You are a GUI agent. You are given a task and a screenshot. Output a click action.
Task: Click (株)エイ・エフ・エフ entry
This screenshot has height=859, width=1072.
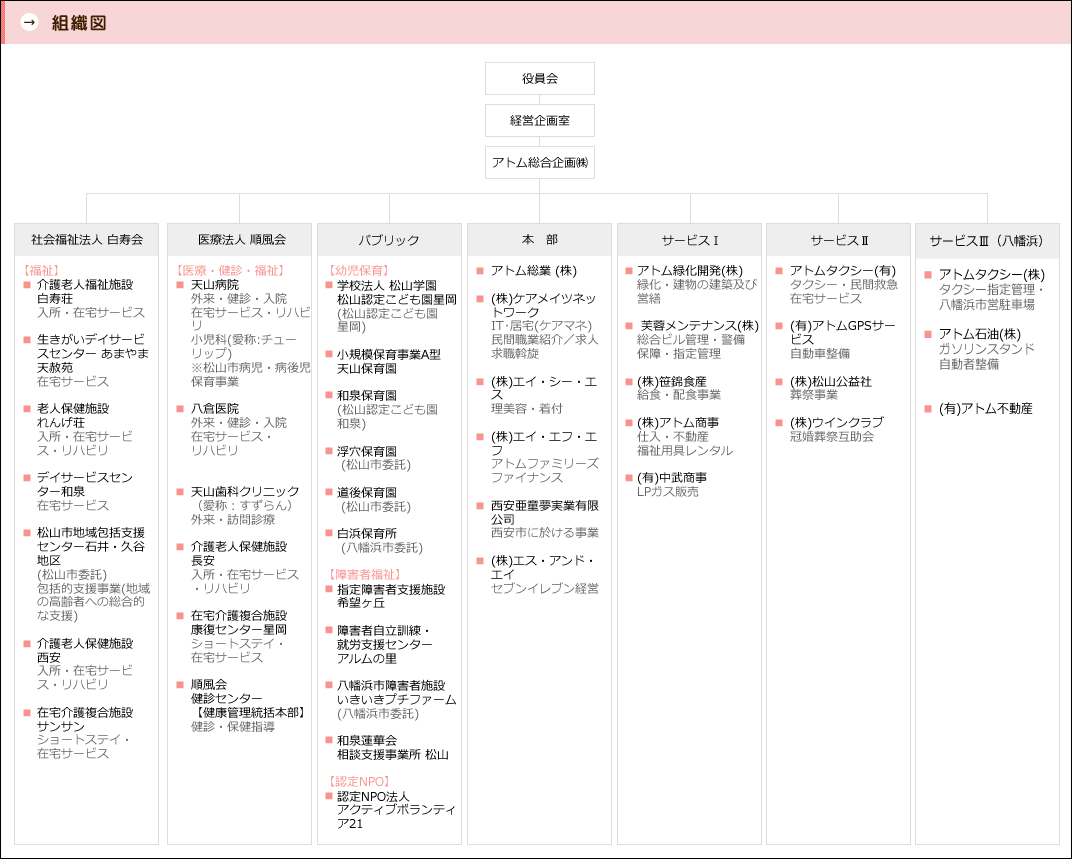click(544, 443)
